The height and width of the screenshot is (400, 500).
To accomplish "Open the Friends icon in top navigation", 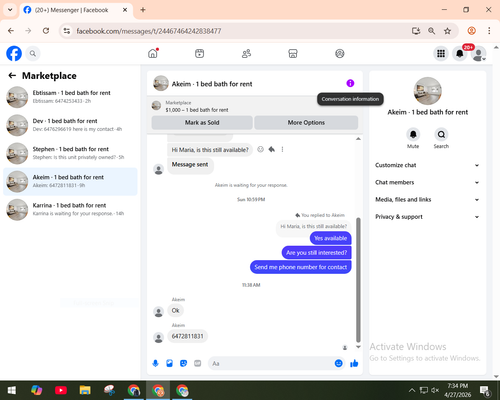I will [x=246, y=53].
